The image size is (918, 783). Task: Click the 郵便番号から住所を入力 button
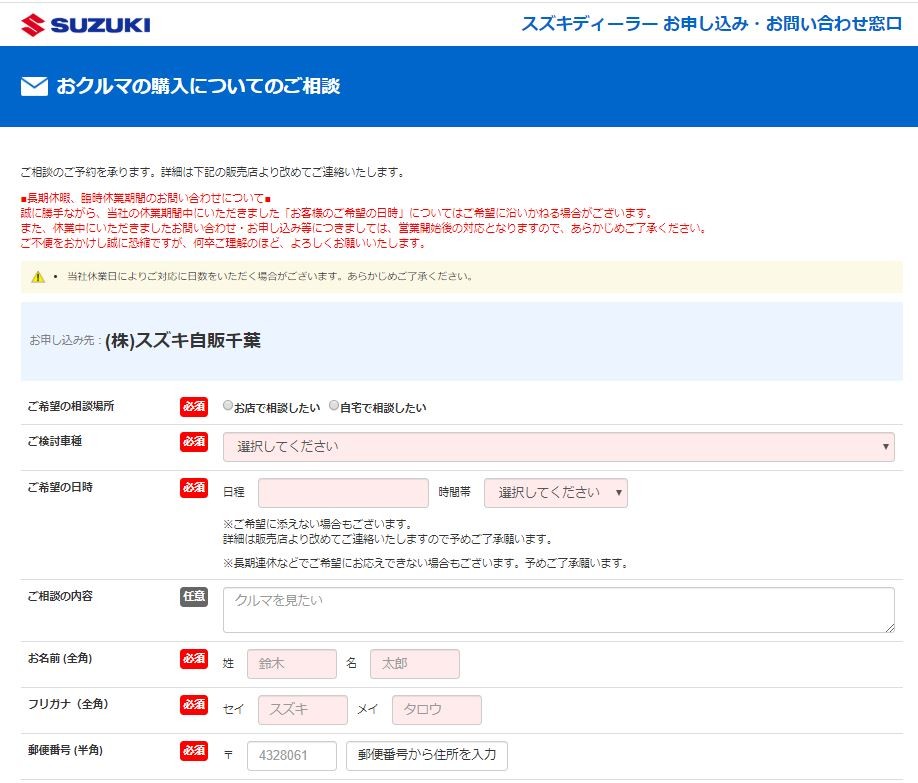coord(427,755)
